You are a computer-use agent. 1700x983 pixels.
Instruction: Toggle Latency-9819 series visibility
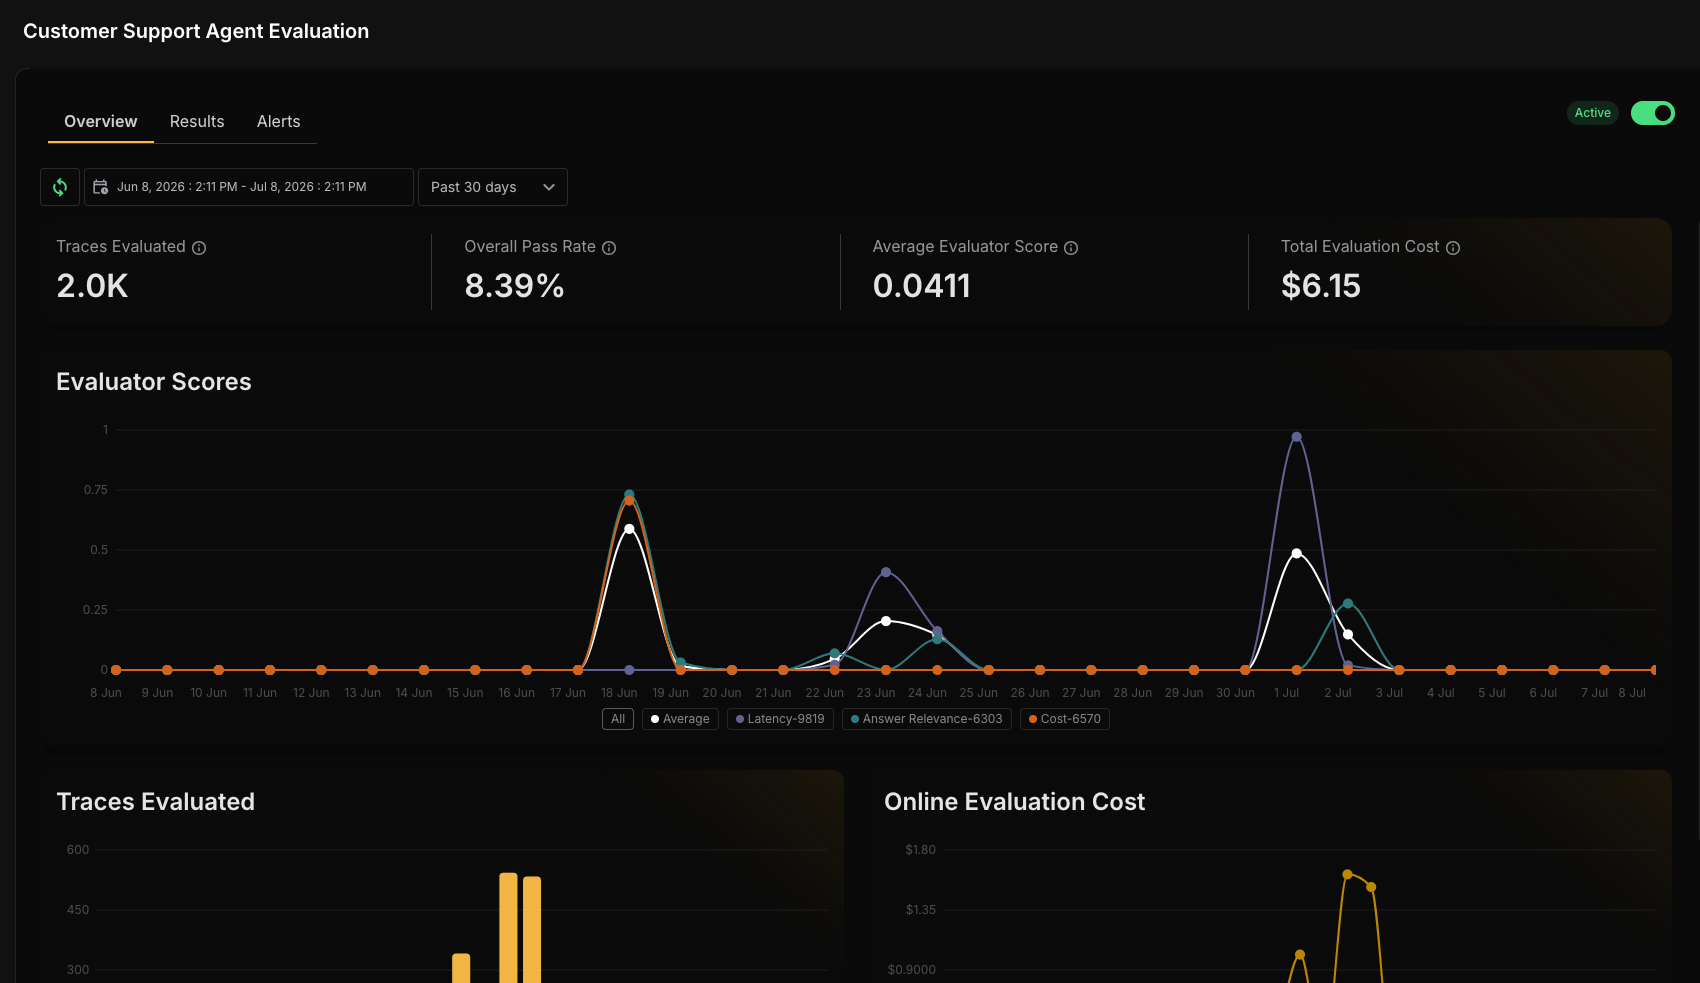(780, 719)
